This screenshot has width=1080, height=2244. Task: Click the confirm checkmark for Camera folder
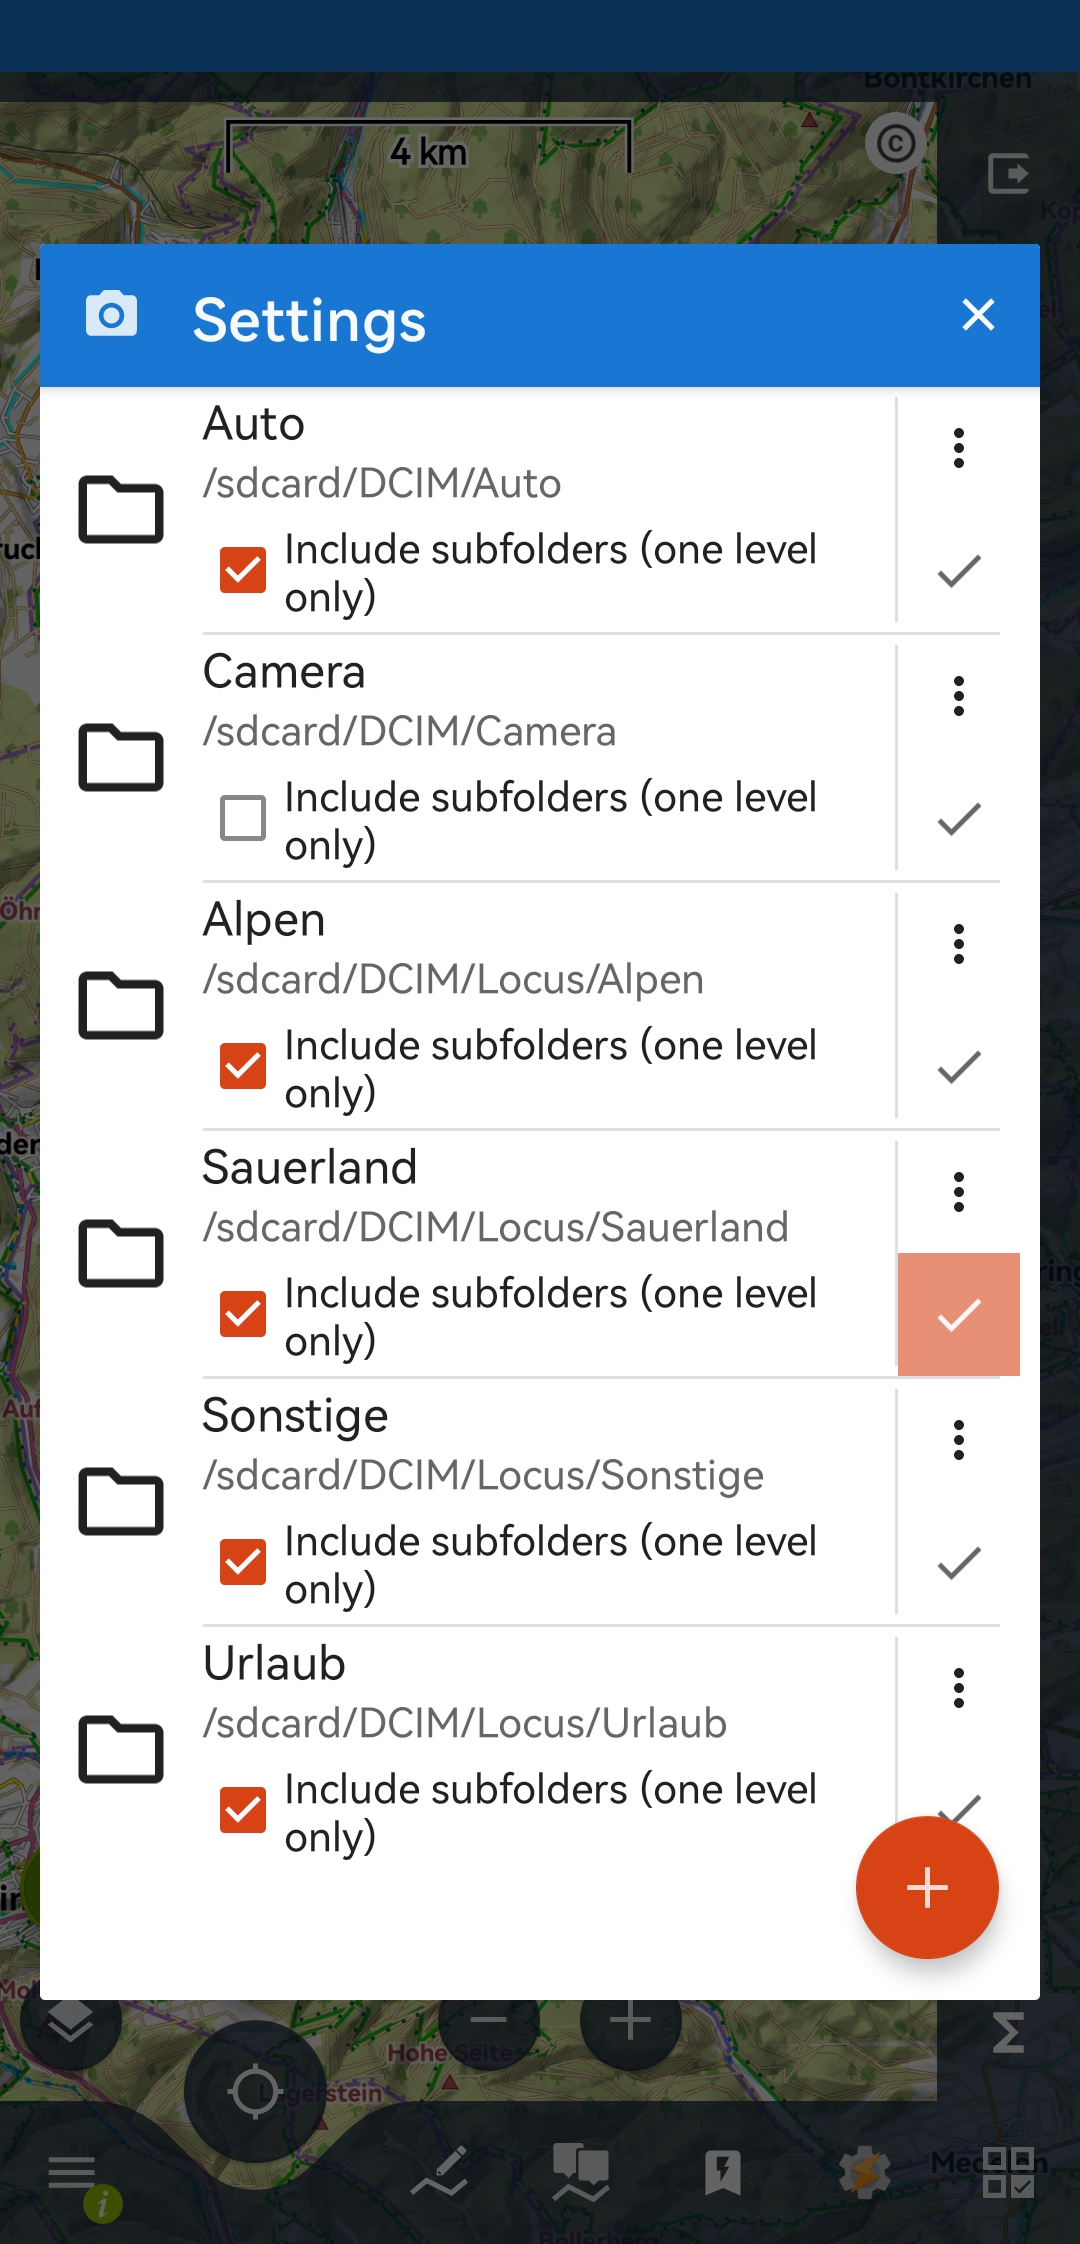click(958, 819)
